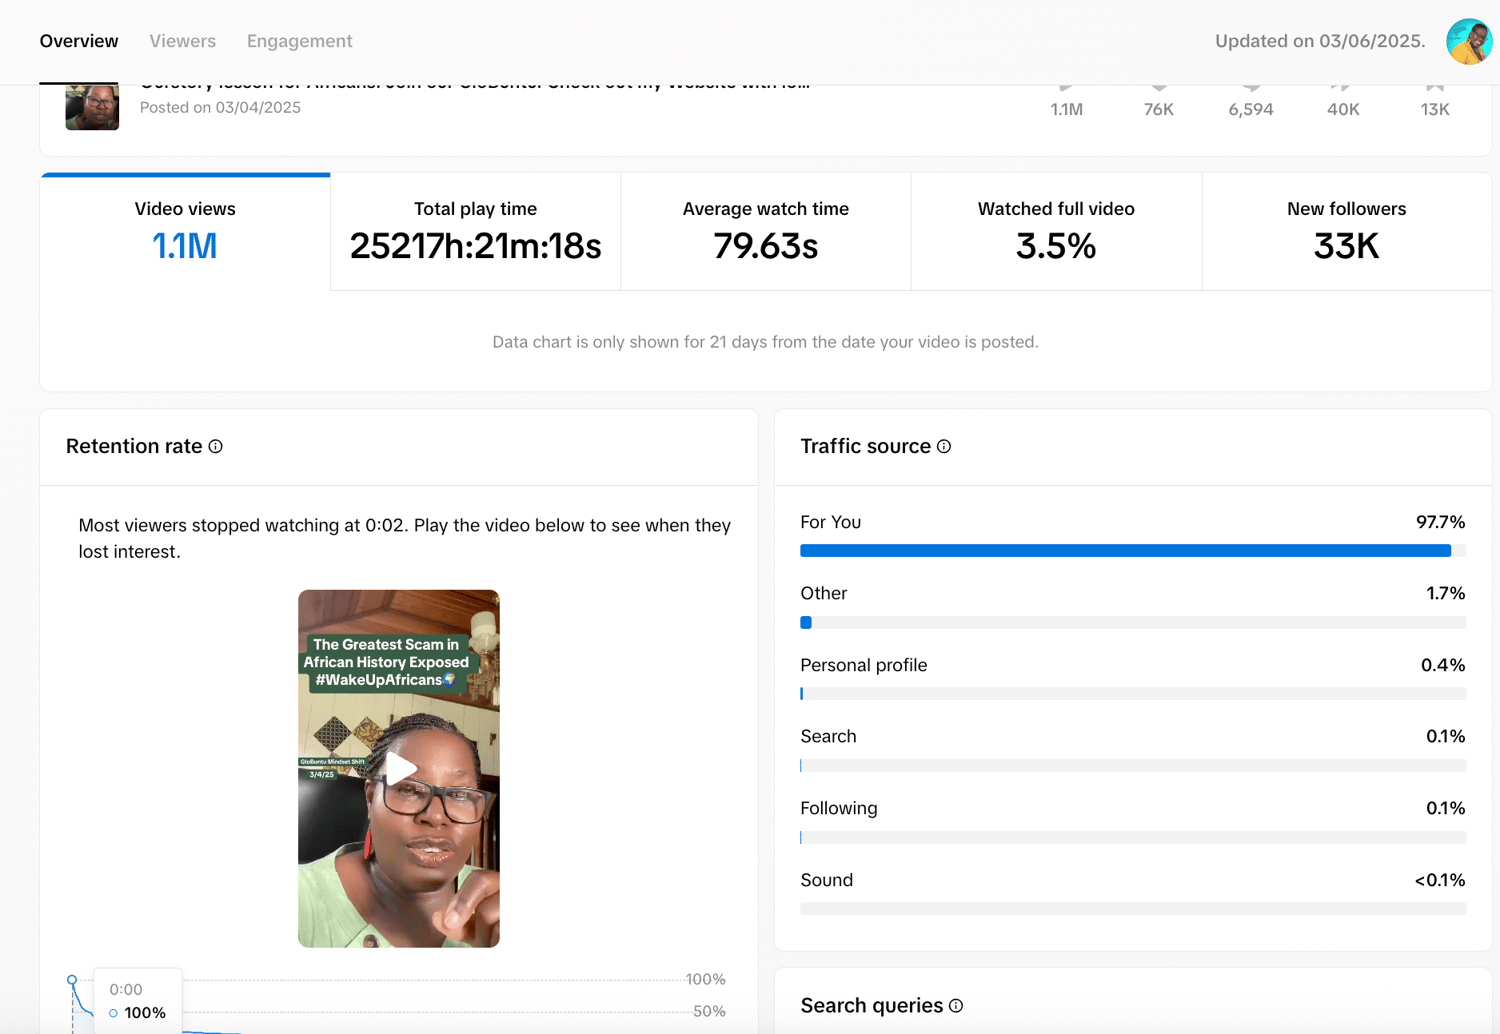
Task: Click the For You traffic bar
Action: tap(1133, 551)
